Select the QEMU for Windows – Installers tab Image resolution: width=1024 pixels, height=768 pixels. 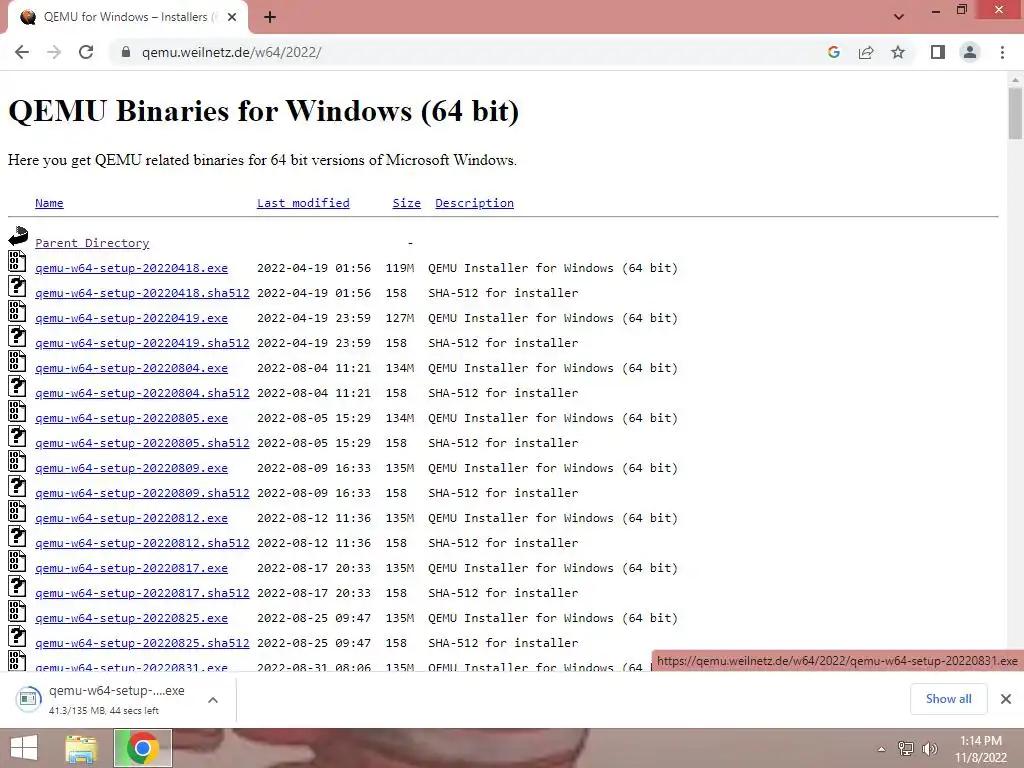(127, 18)
